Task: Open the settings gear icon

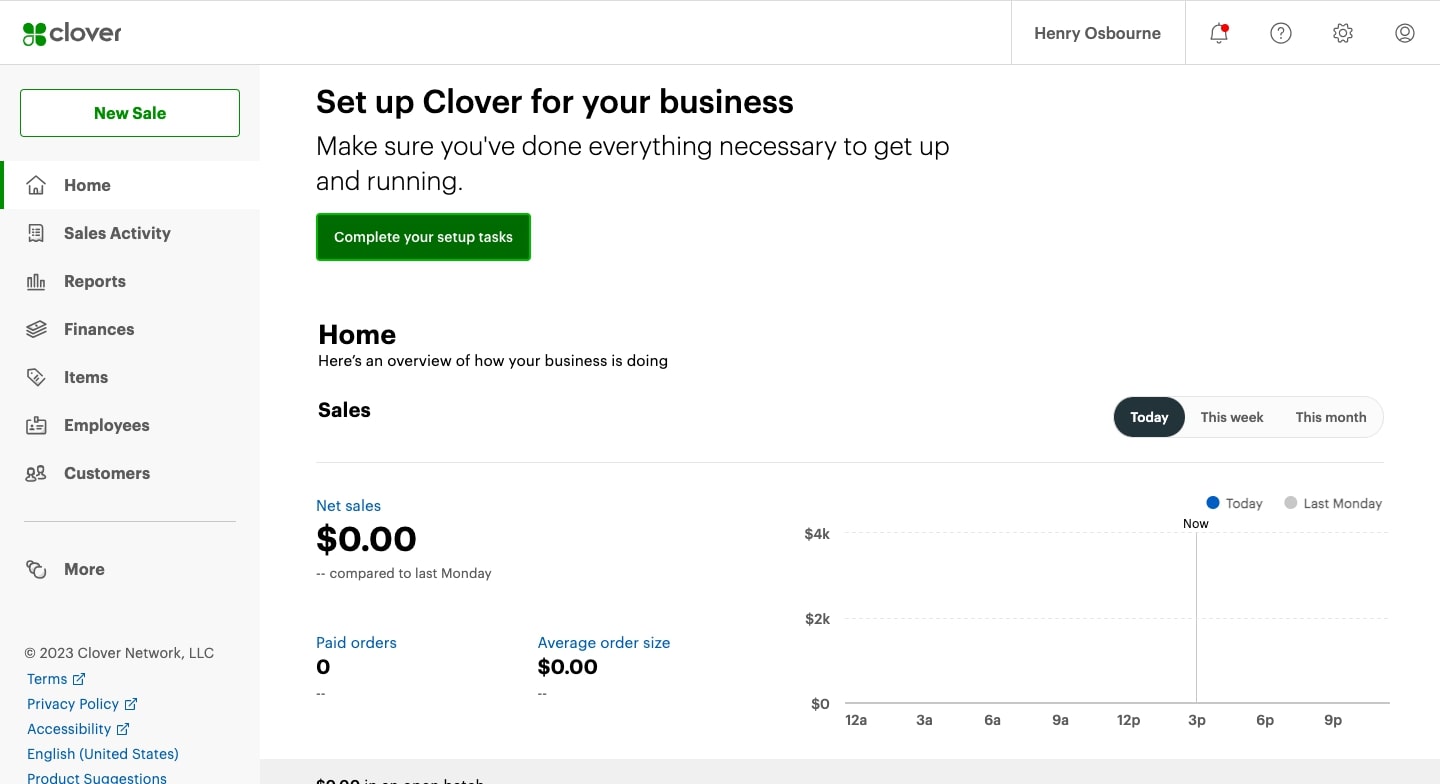Action: pos(1343,33)
